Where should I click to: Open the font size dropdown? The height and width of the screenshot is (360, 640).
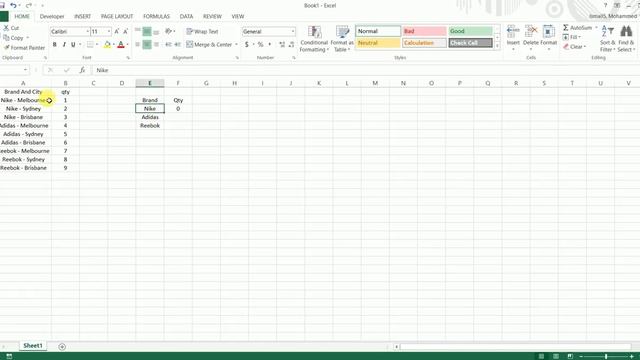pos(109,31)
